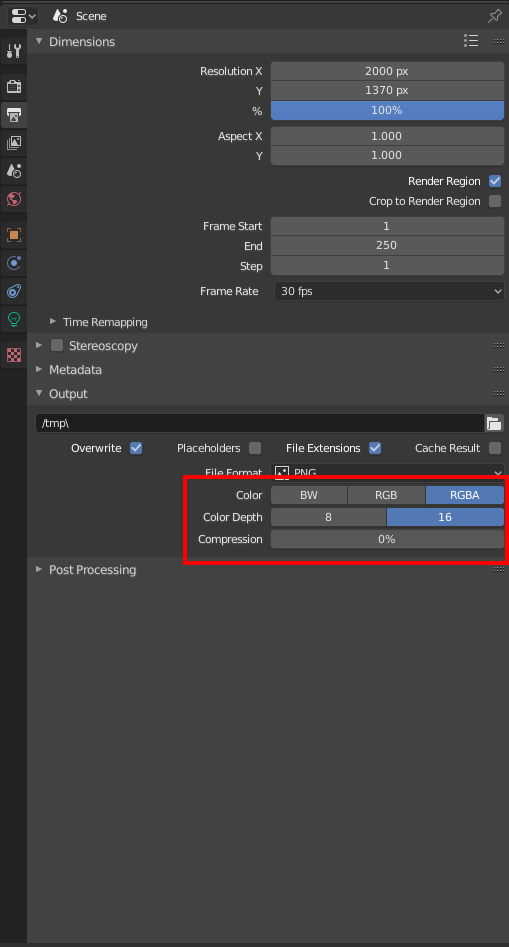
Task: Click the Aspect Y field
Action: coord(387,155)
